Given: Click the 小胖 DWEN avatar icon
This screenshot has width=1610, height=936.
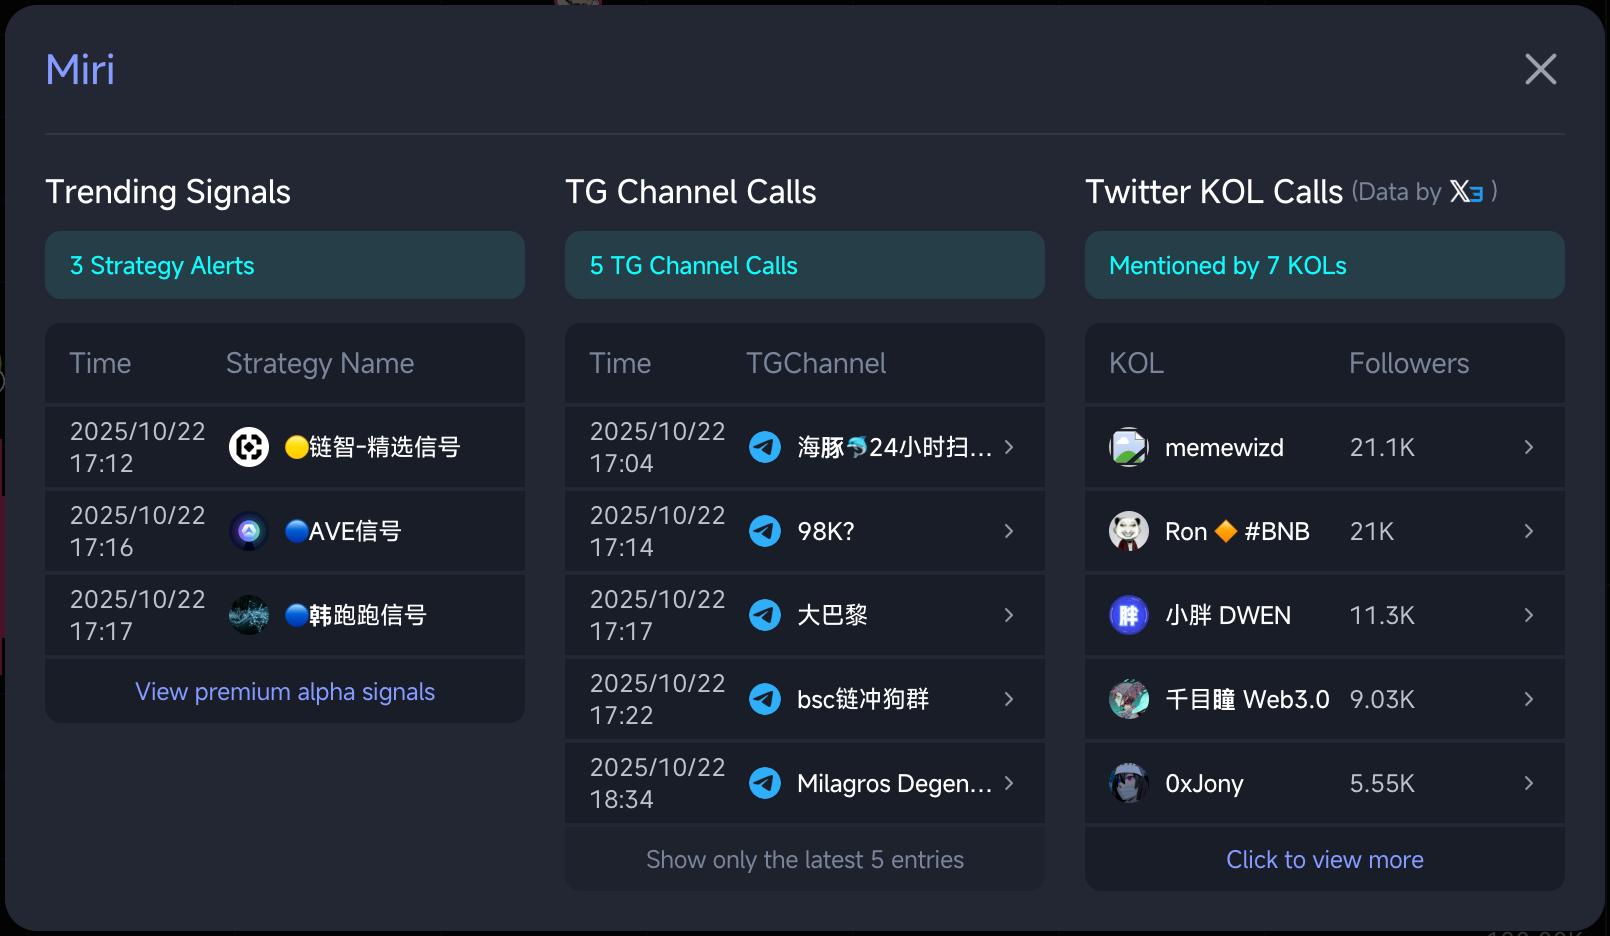Looking at the screenshot, I should click(x=1129, y=615).
